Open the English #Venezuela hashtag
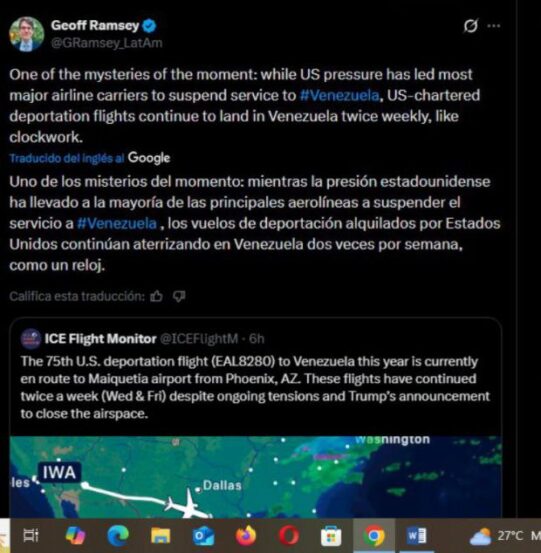Screen dimensions: 541x553 (x=340, y=96)
